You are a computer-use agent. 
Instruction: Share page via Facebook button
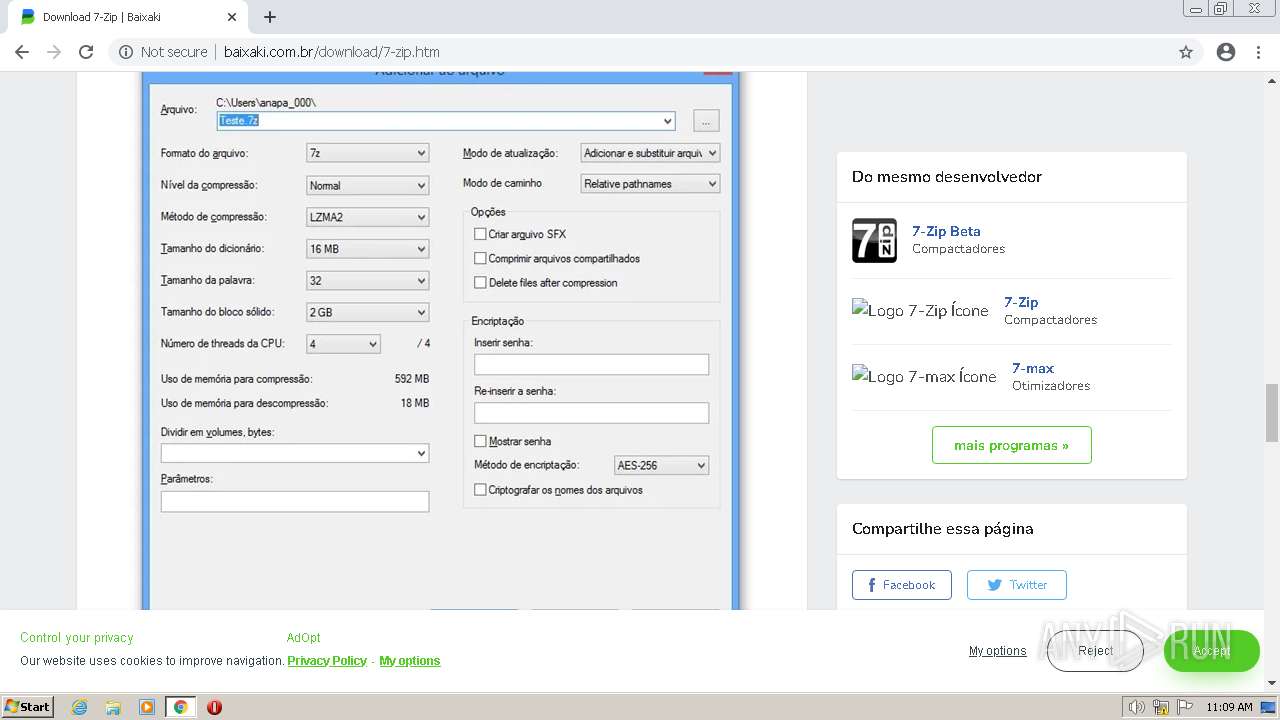tap(902, 585)
